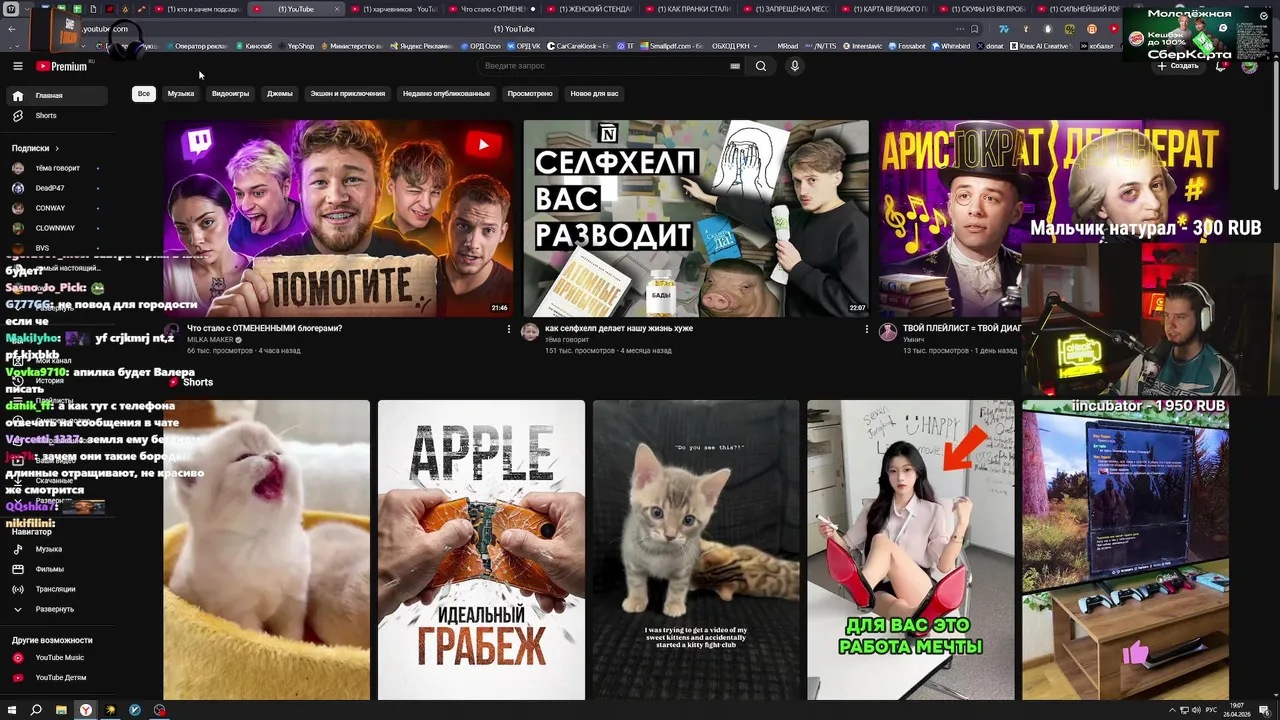The width and height of the screenshot is (1280, 720).
Task: Switch to the кто и зачем подсади browser tab
Action: pos(197,9)
